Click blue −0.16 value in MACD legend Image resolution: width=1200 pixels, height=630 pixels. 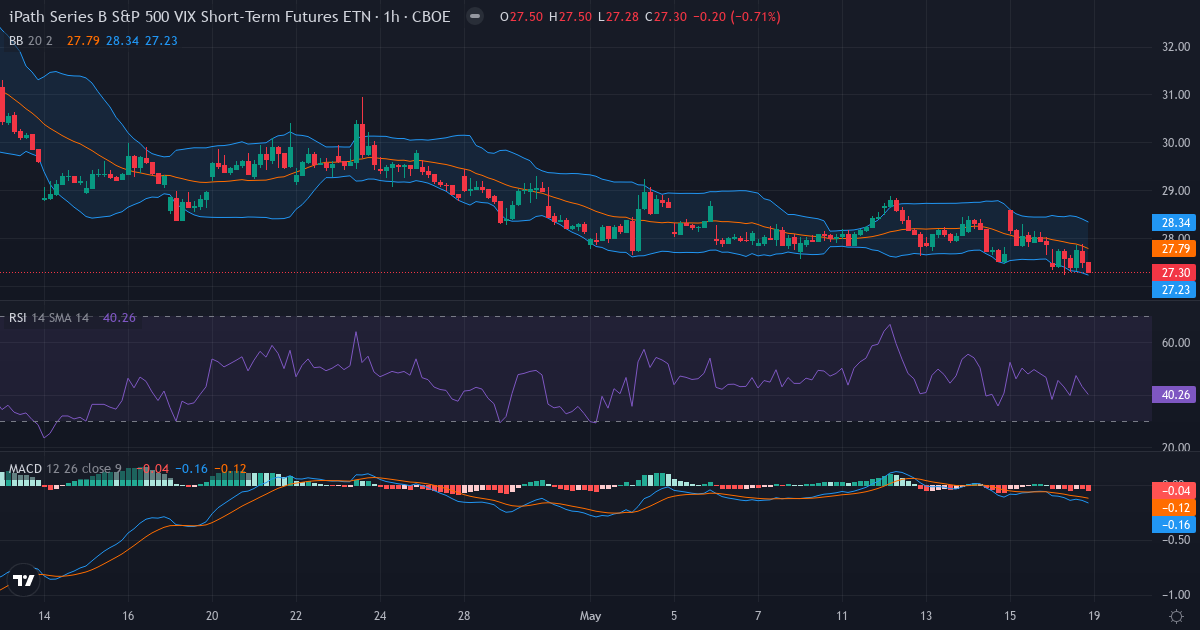192,468
